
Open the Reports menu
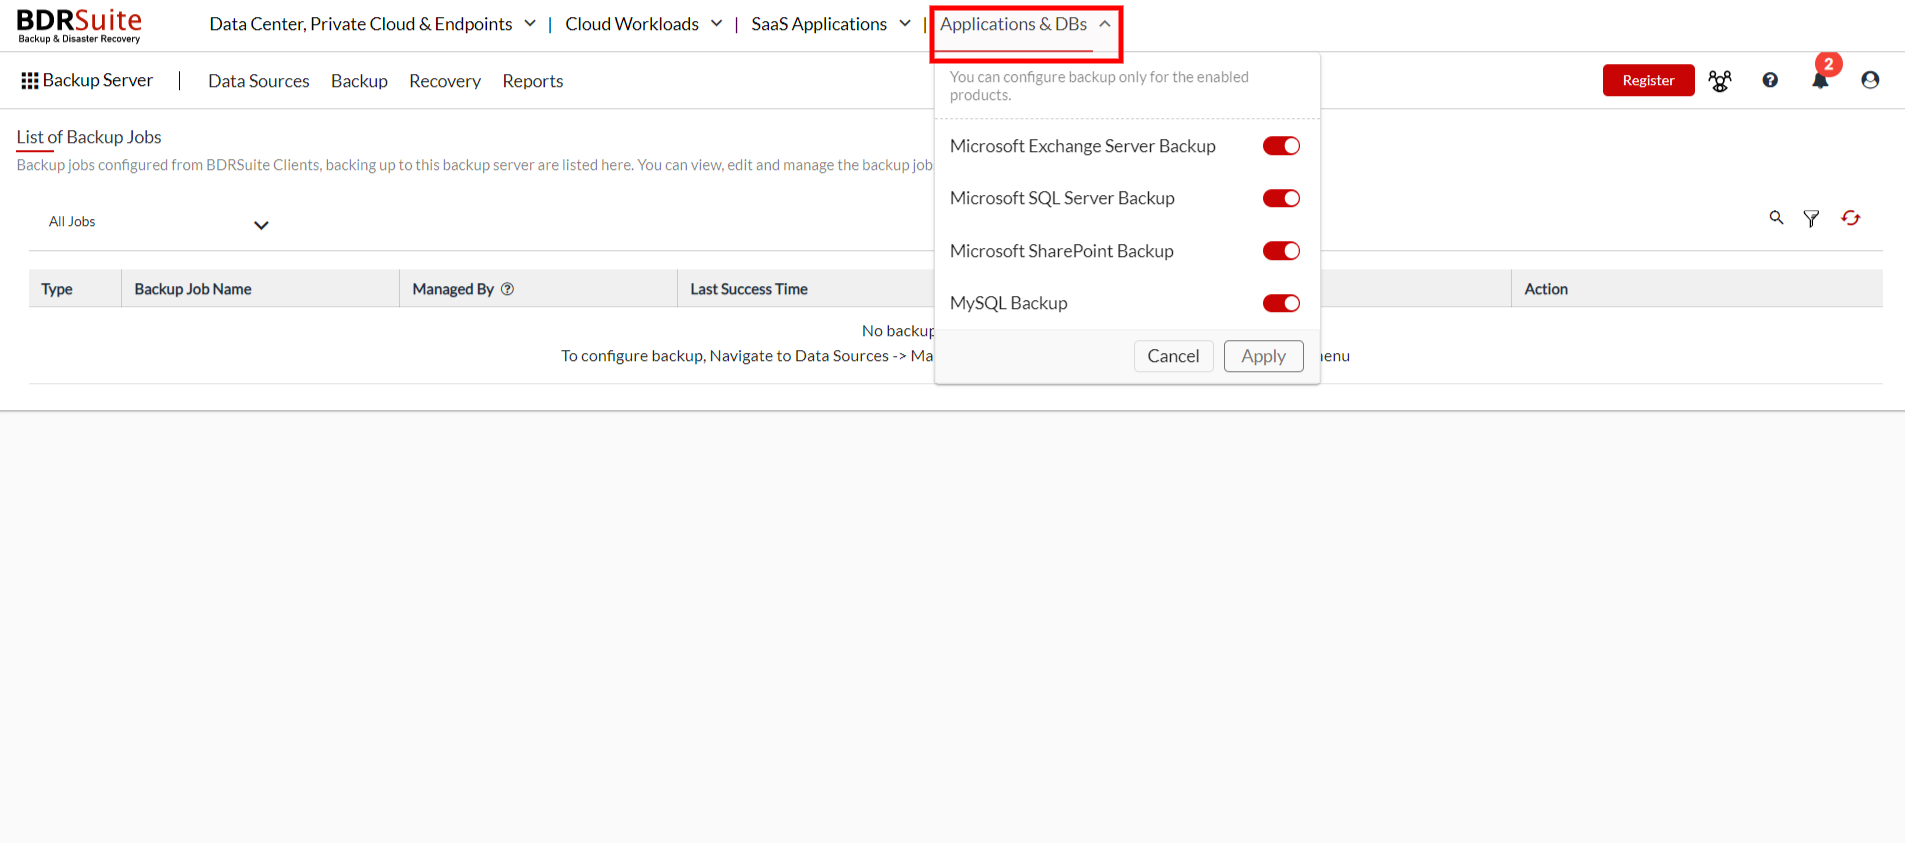coord(533,81)
